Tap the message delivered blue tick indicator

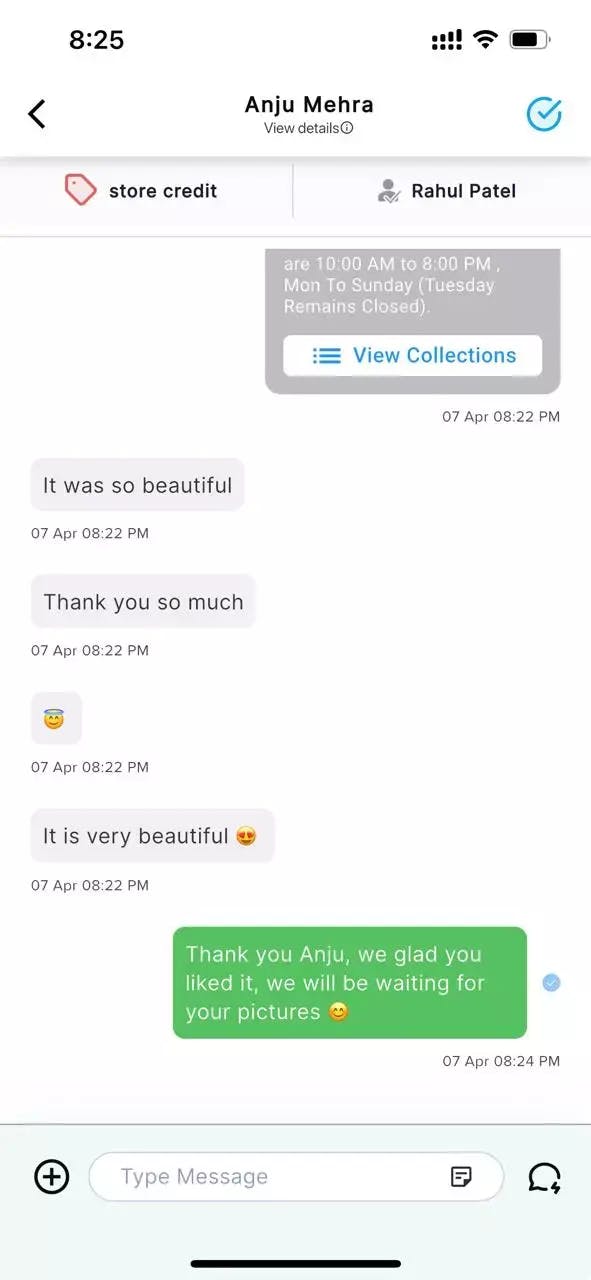point(551,983)
